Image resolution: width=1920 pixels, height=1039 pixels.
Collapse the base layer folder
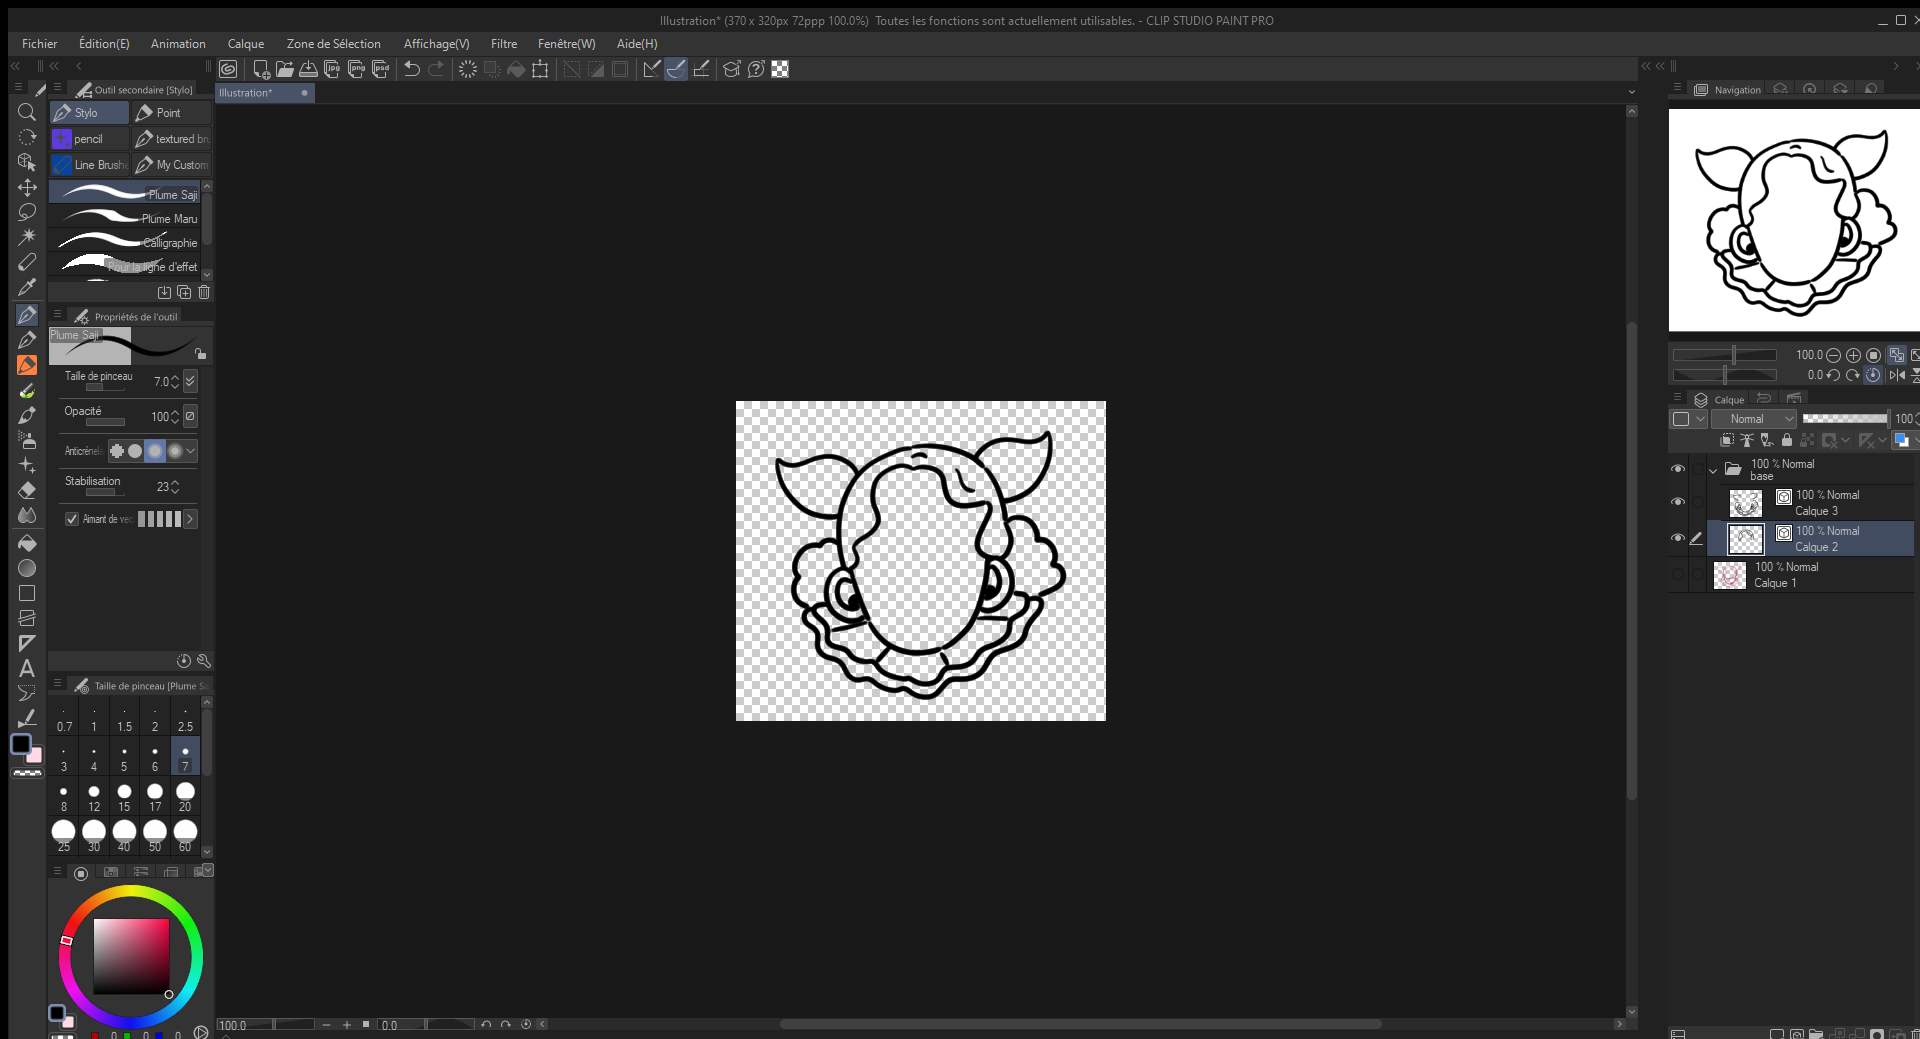(x=1713, y=470)
